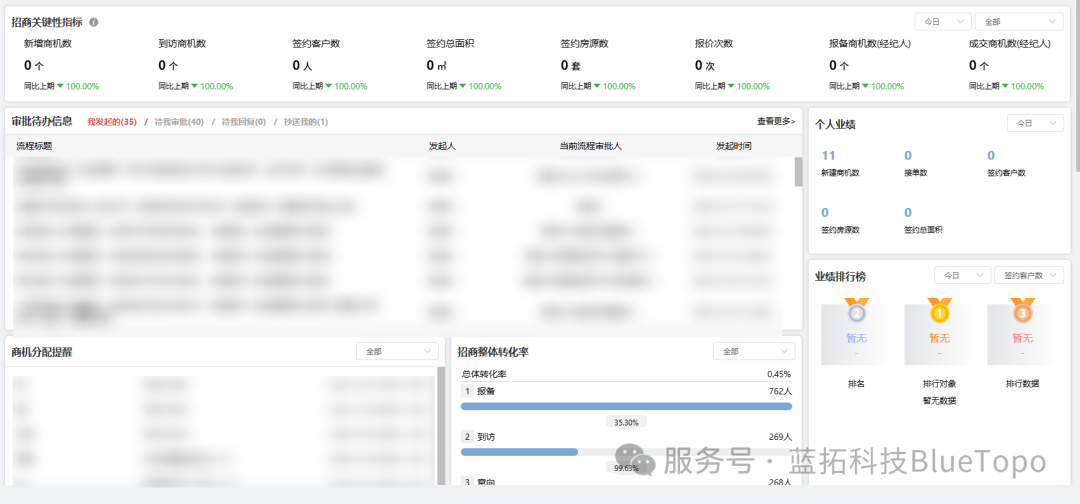Click the 流程标题 column header
This screenshot has width=1080, height=504.
pos(34,146)
